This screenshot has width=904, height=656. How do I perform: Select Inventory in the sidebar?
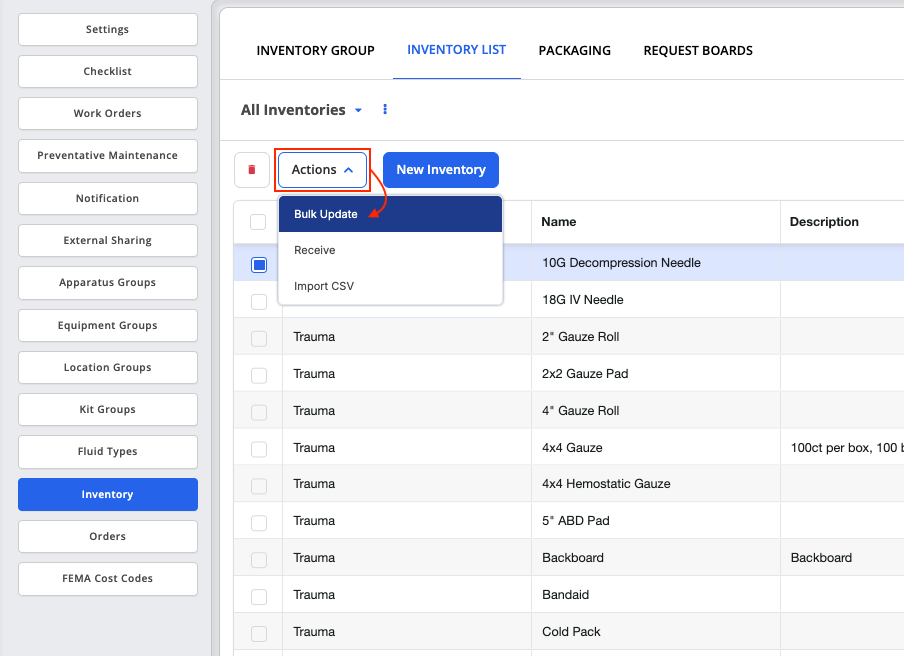point(108,494)
